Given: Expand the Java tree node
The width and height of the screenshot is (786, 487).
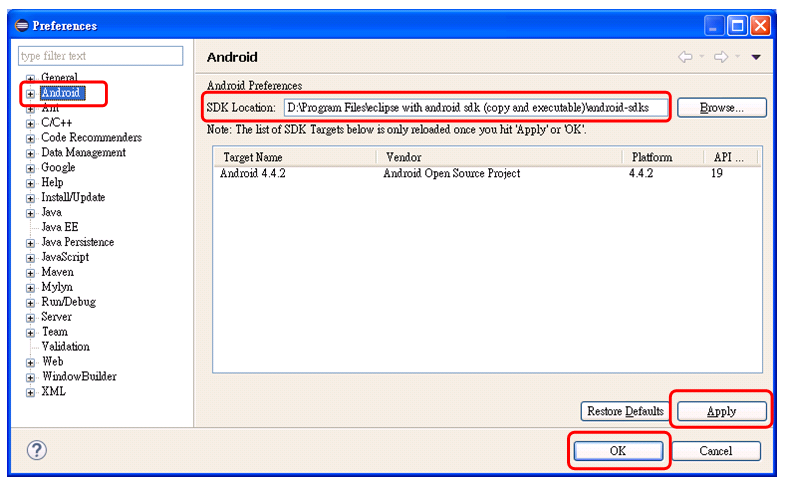Looking at the screenshot, I should [30, 213].
